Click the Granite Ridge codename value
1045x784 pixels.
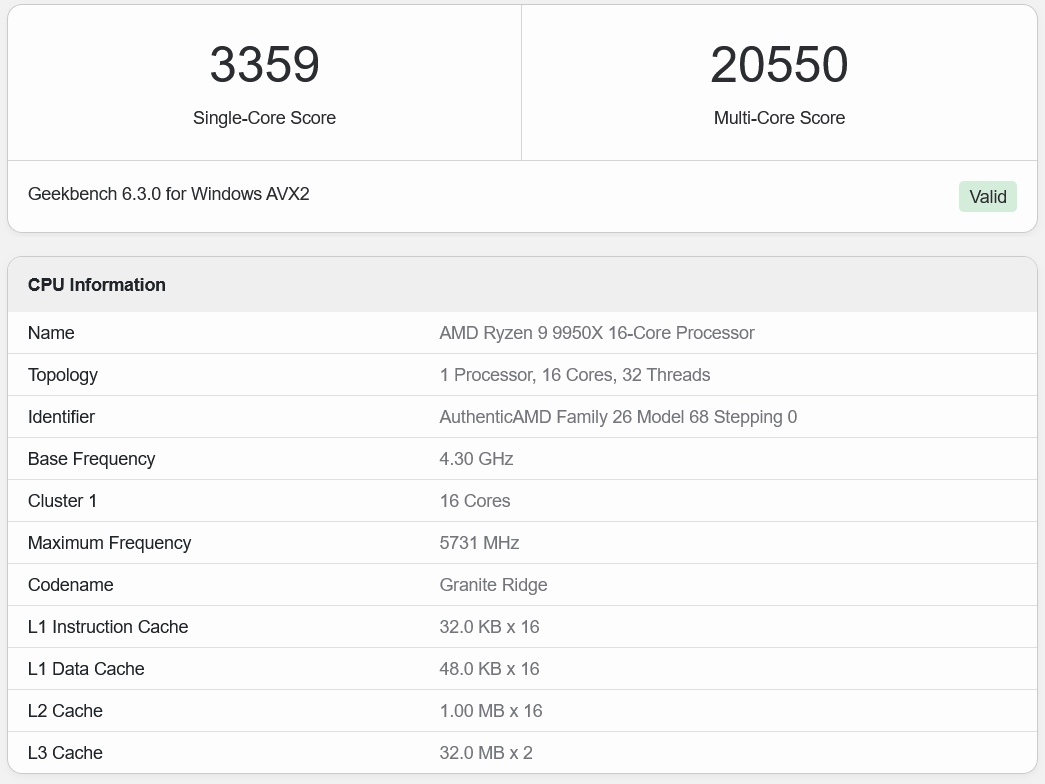tap(493, 585)
